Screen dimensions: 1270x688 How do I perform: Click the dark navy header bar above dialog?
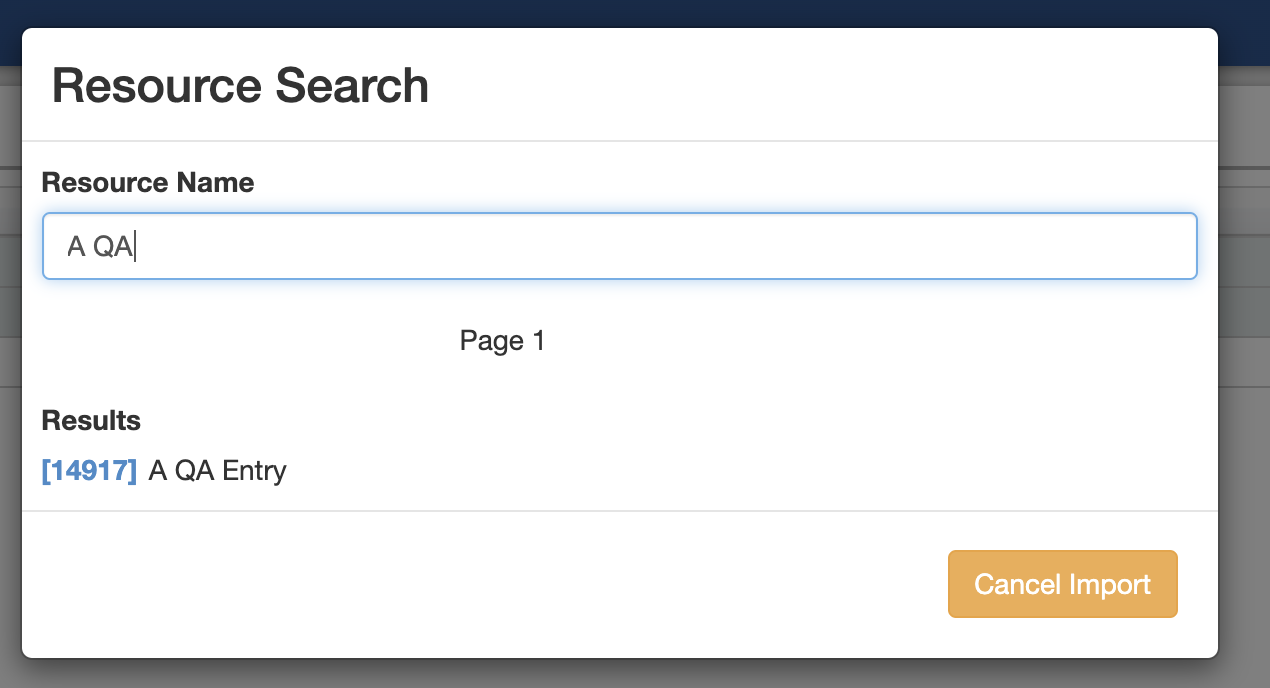[635, 13]
